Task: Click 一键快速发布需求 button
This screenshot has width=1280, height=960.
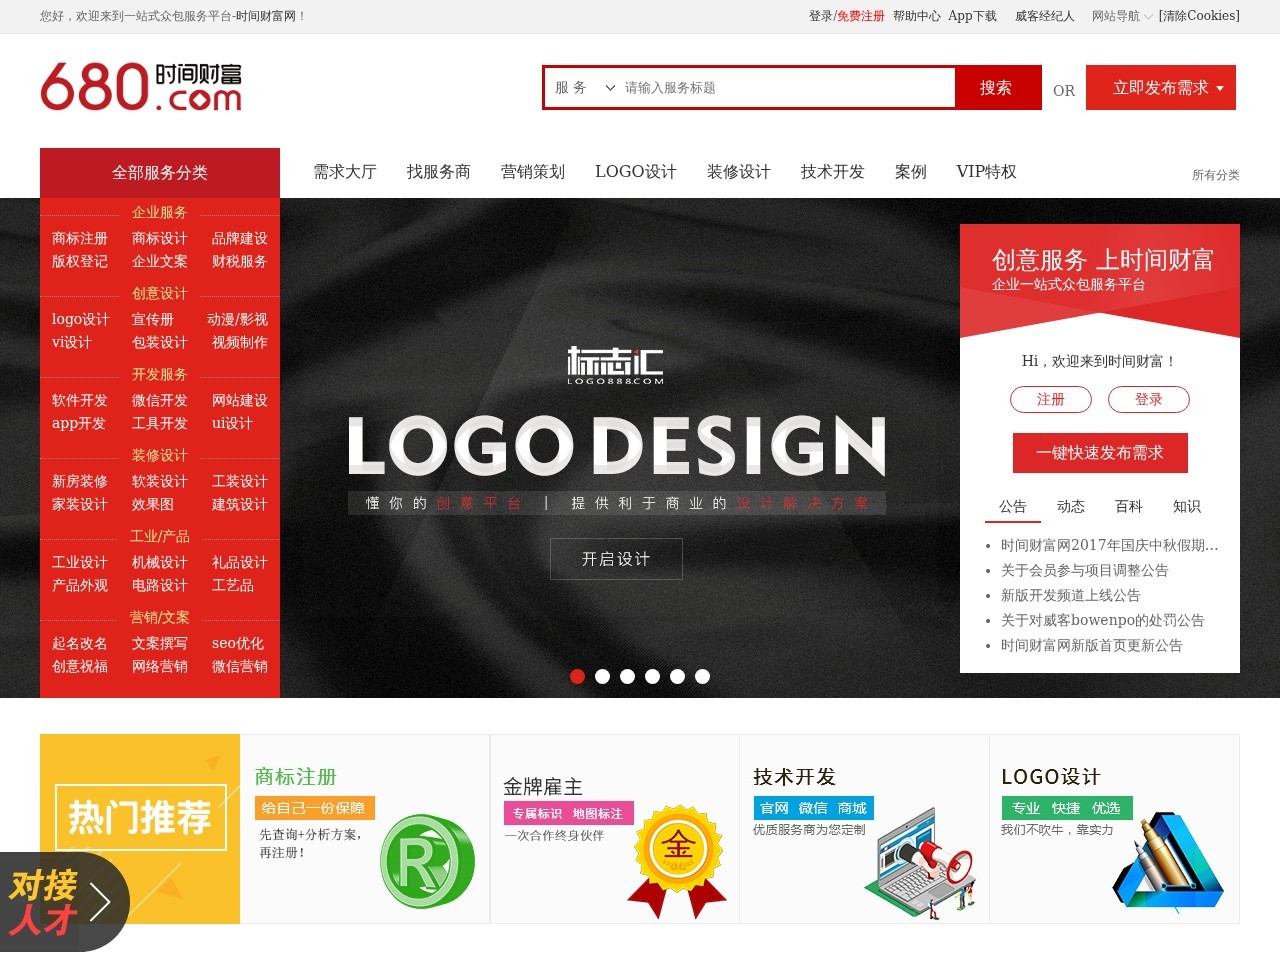Action: (1100, 453)
